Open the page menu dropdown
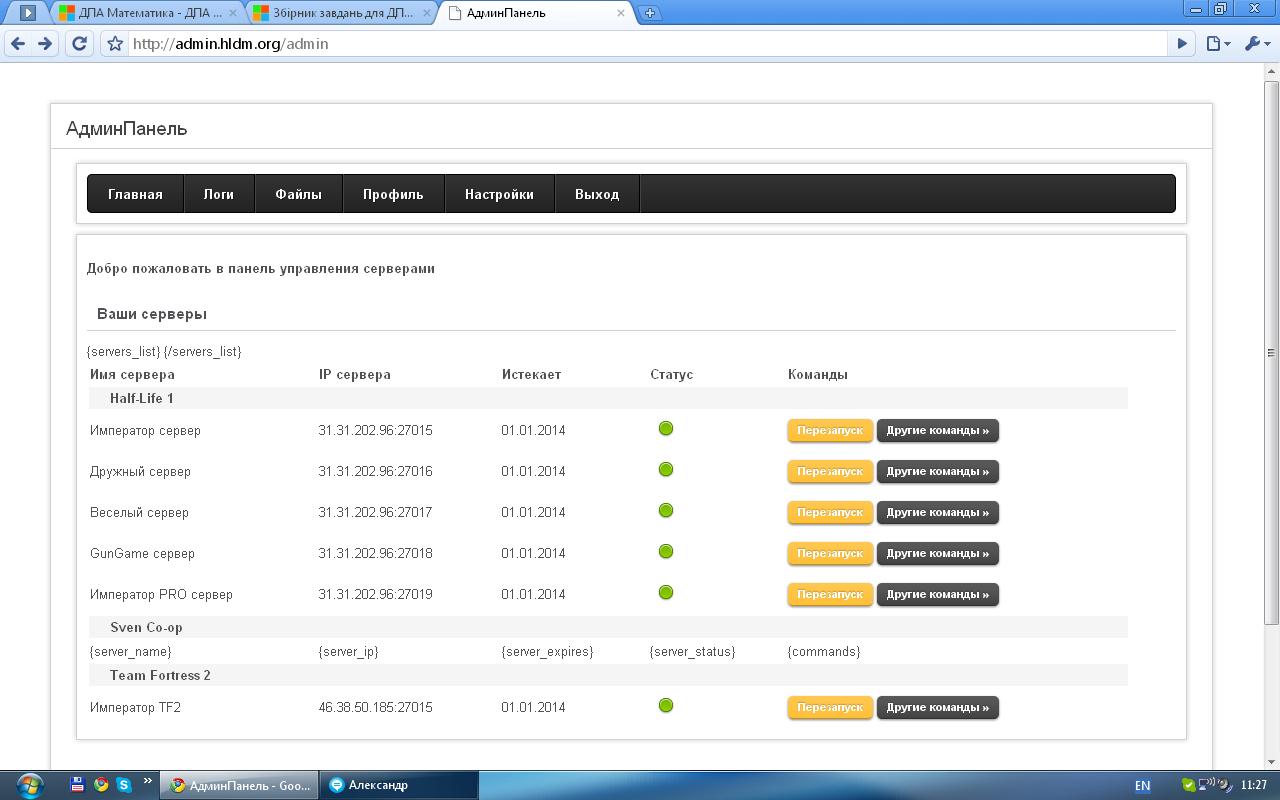Image resolution: width=1280 pixels, height=800 pixels. click(x=1217, y=44)
